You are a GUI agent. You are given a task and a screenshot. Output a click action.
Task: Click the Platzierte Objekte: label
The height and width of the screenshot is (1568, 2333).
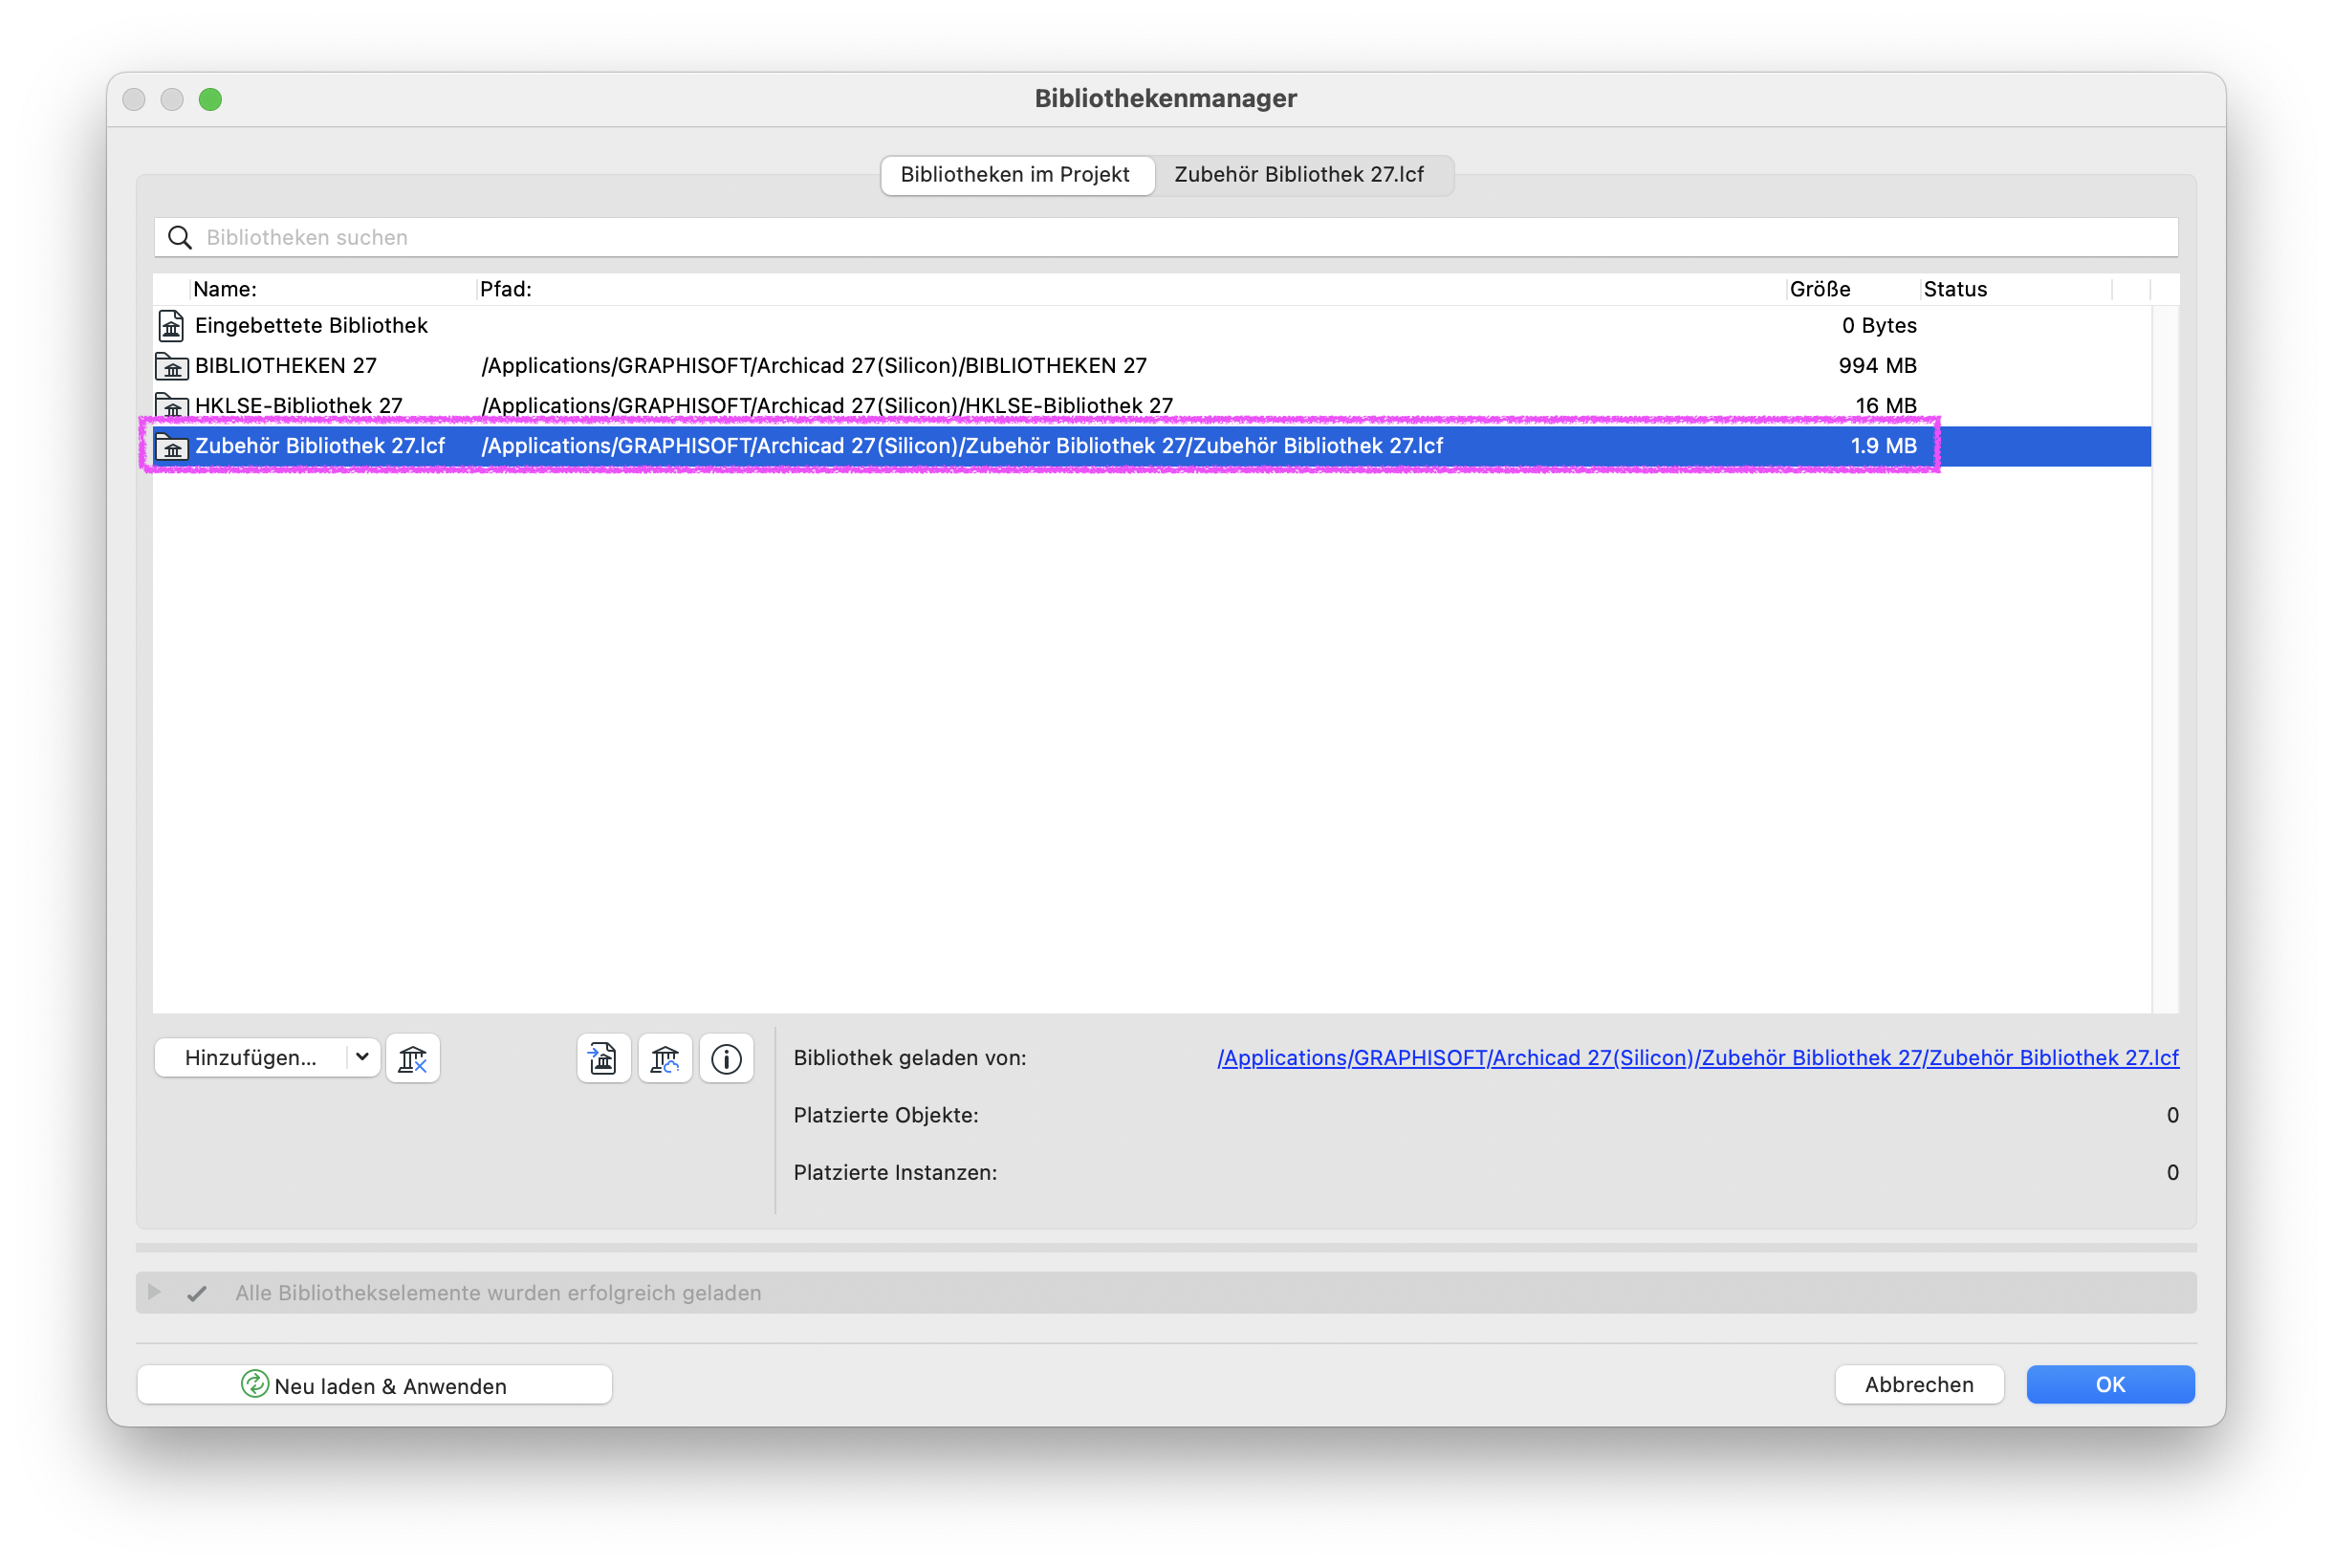pyautogui.click(x=886, y=1115)
